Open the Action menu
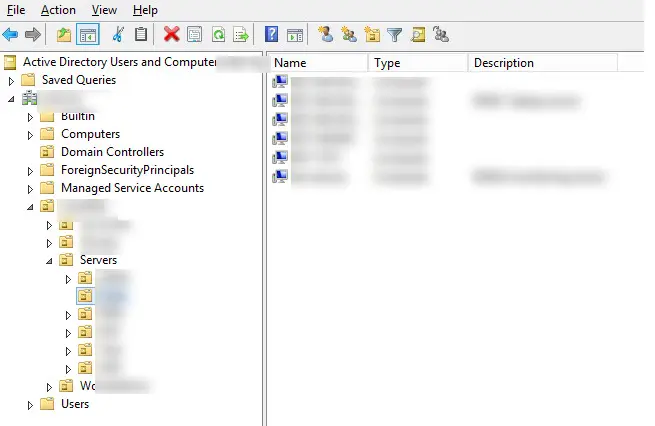The width and height of the screenshot is (655, 426). [x=58, y=10]
